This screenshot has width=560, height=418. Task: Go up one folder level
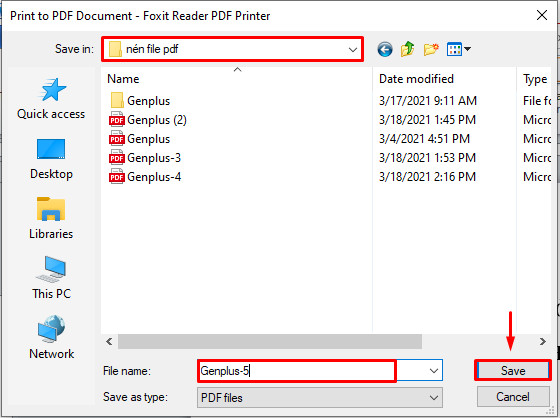click(x=408, y=49)
